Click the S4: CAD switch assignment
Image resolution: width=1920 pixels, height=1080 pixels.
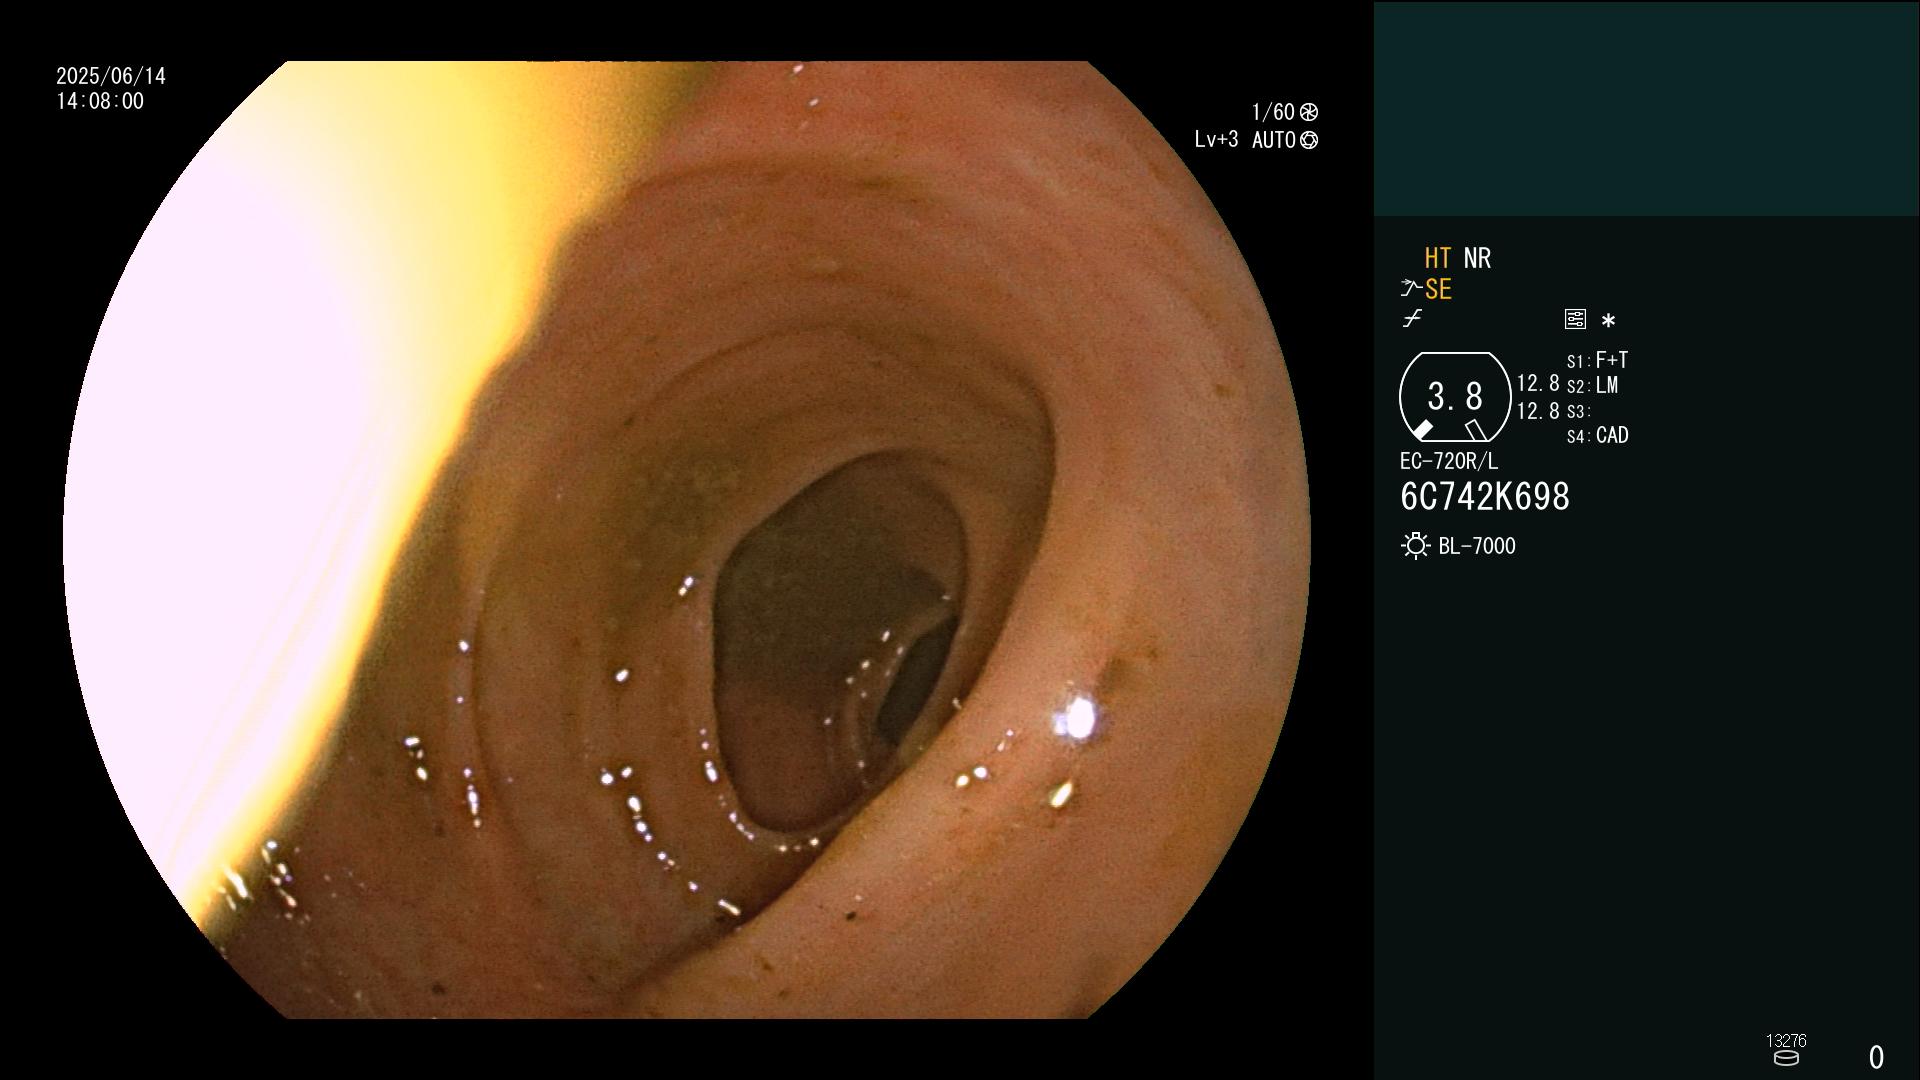click(x=1597, y=436)
